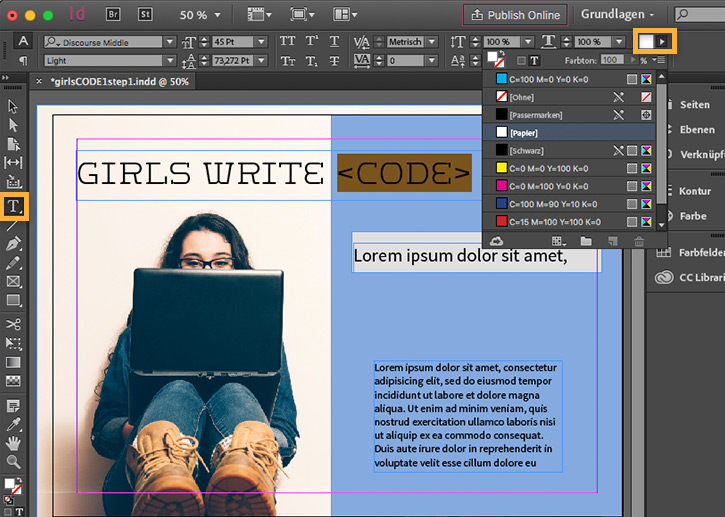Toggle text formatting affects text (T) button
Viewport: 725px width, 517px height.
[x=536, y=61]
